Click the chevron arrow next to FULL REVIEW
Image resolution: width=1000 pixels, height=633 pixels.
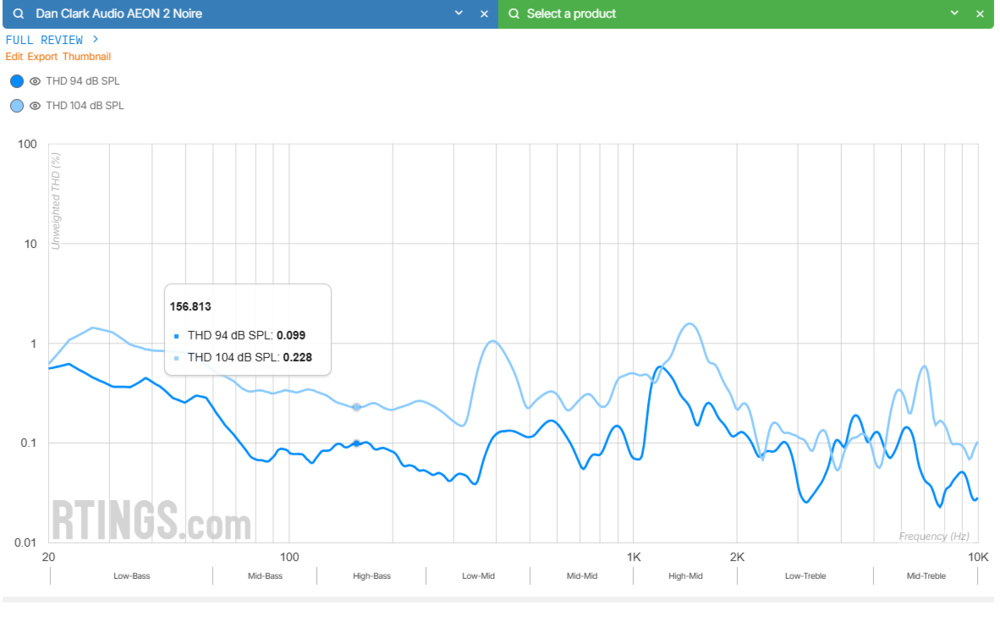click(97, 39)
